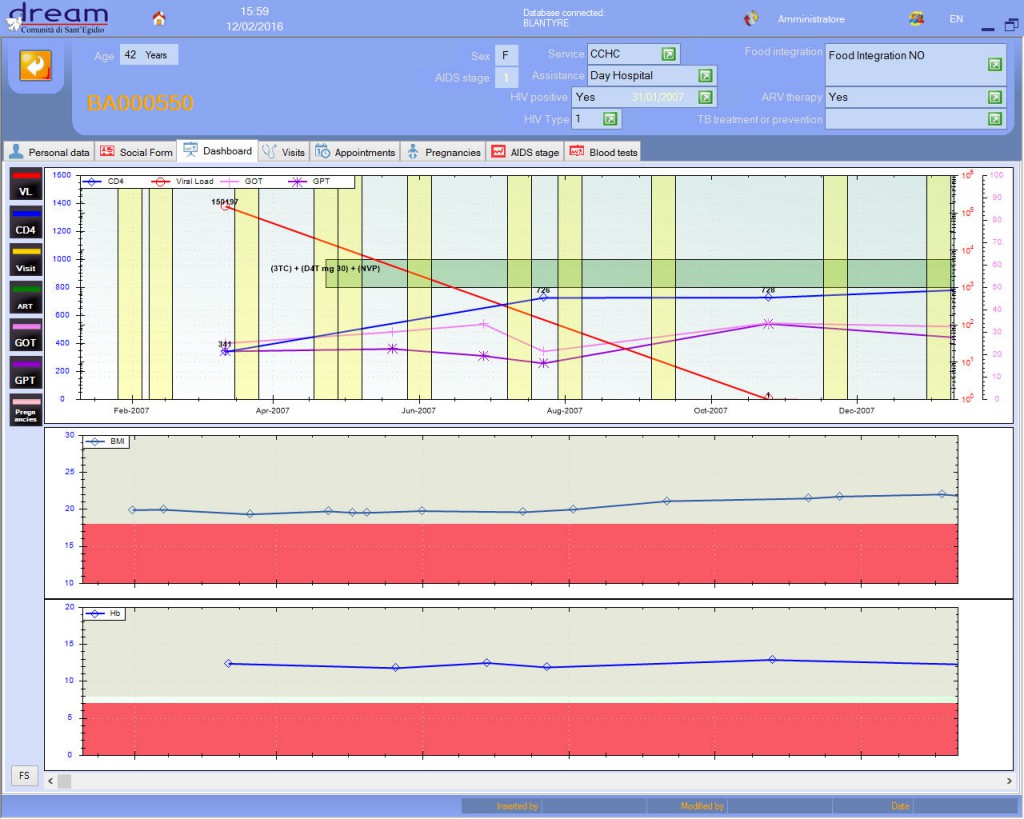Click the language flag icon near EN
Screen dimensions: 1024x819
916,17
